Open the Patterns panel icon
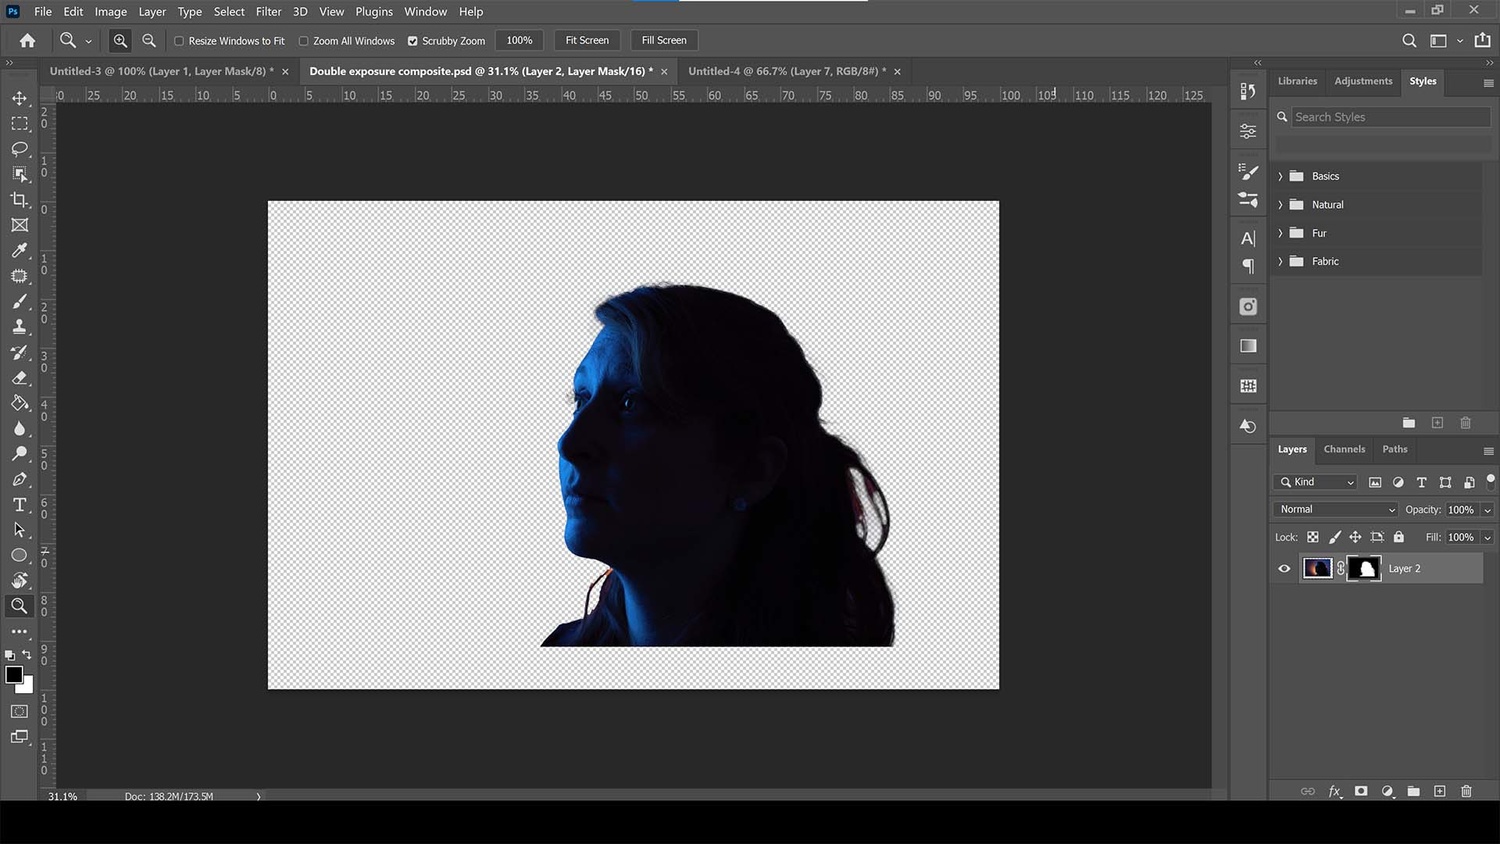1500x844 pixels. 1247,384
